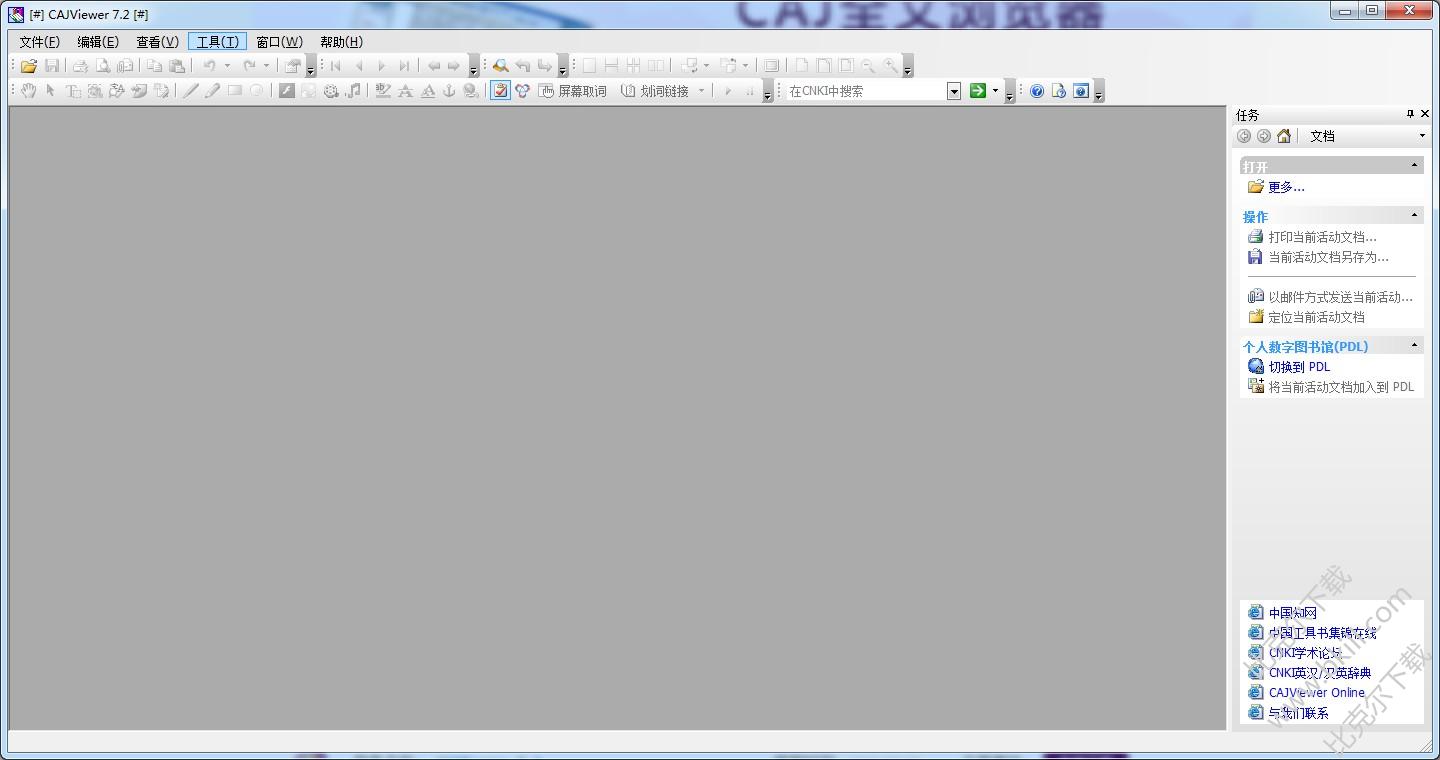Open the Undo history dropdown arrow
This screenshot has height=760, width=1440.
(x=227, y=66)
